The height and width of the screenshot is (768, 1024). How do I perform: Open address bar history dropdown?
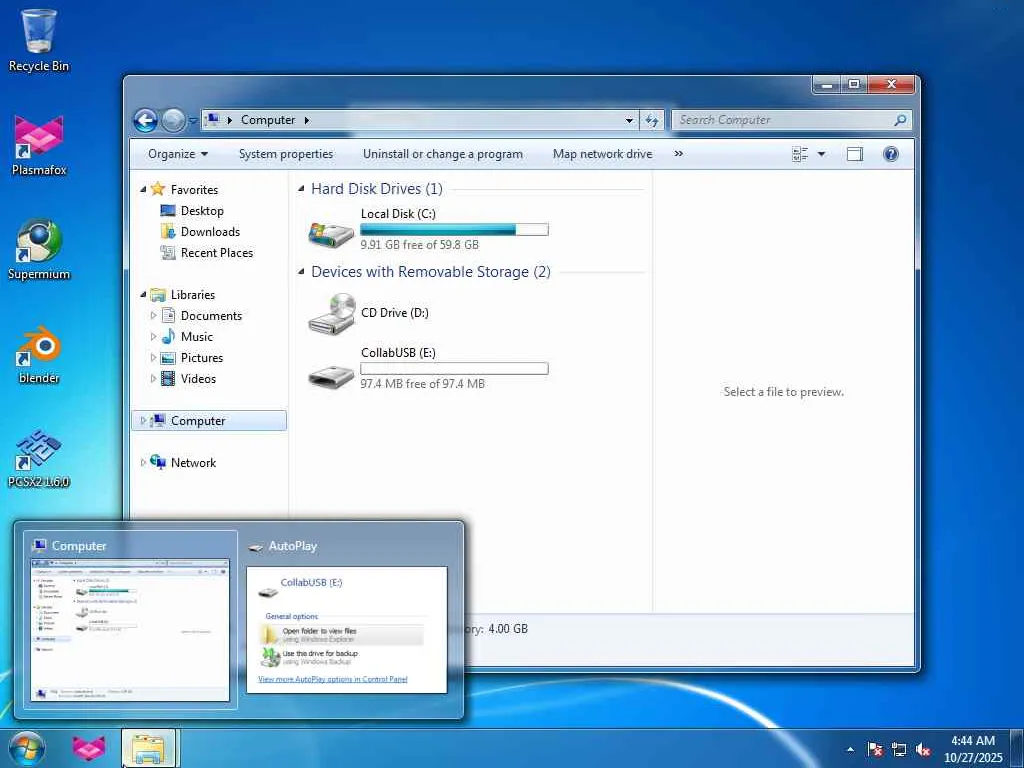629,120
